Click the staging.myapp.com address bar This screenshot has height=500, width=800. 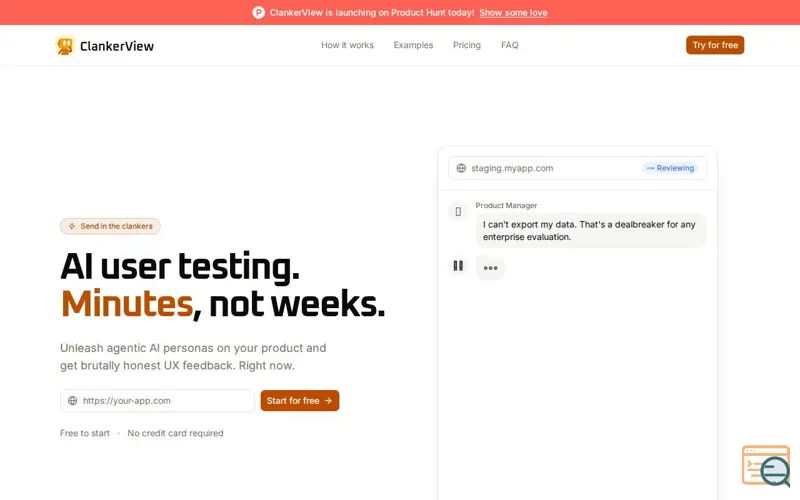577,168
